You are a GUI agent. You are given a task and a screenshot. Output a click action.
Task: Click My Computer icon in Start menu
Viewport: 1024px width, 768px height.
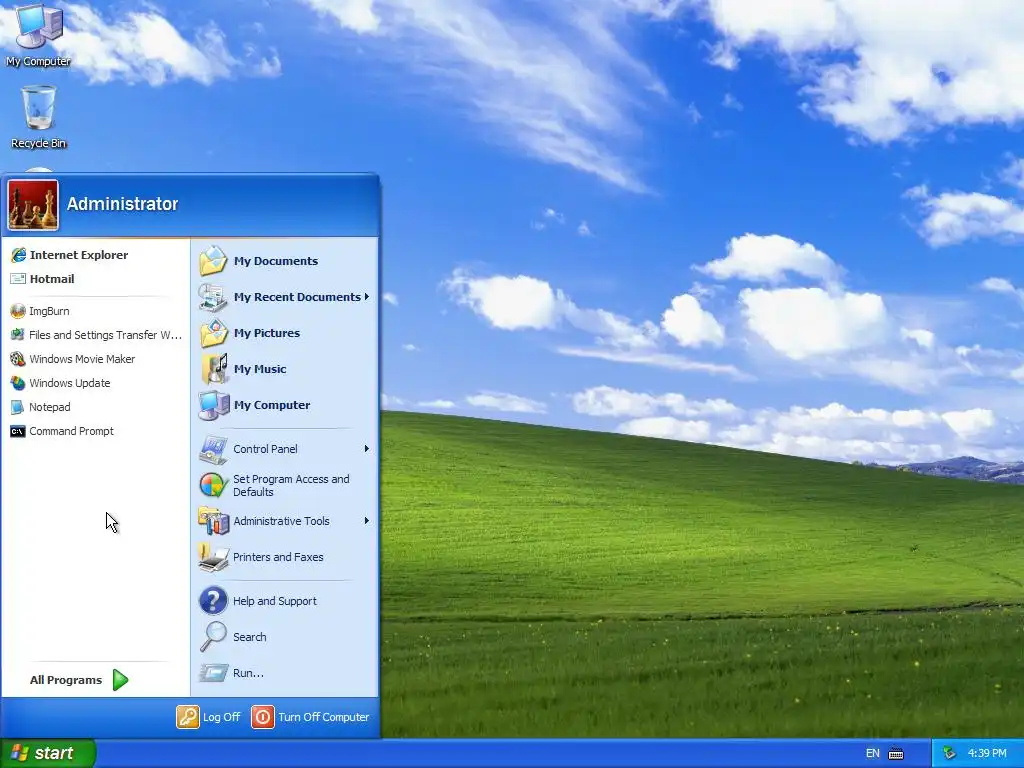pos(214,405)
